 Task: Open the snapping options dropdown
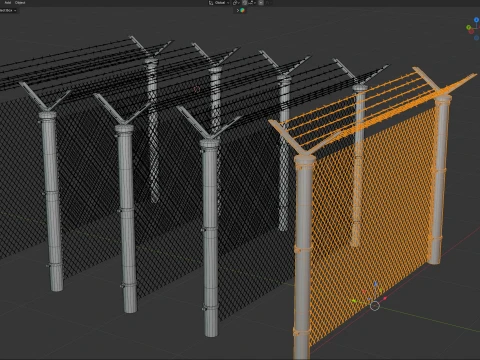252,3
